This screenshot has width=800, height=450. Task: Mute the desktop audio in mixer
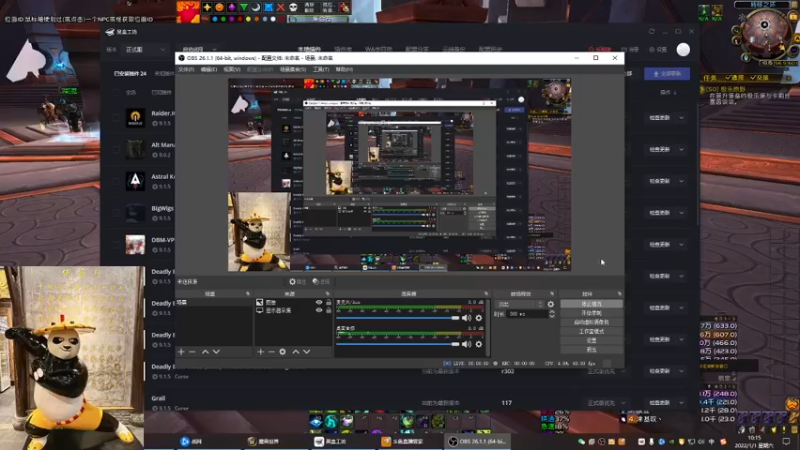coord(466,344)
